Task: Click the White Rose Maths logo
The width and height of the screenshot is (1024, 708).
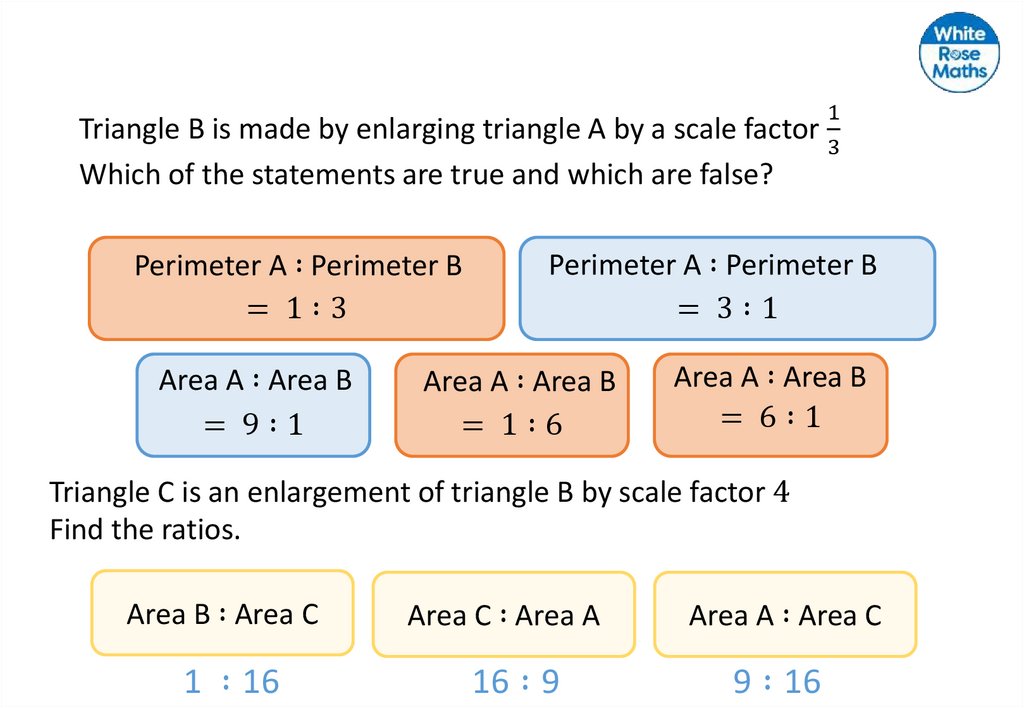Action: click(959, 54)
